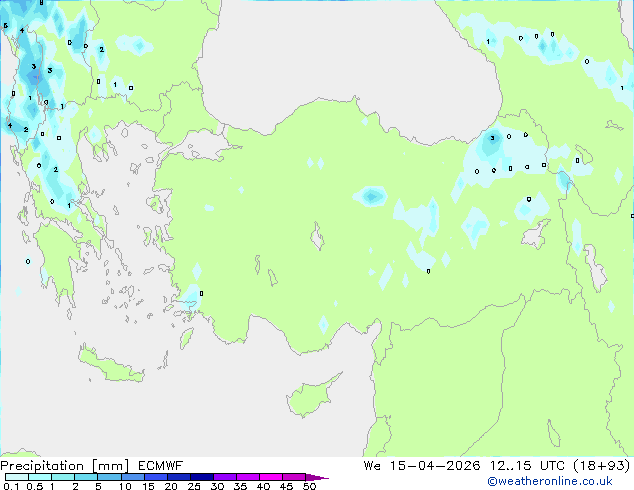
Task: Pick the 5–10 mm legend swatch
Action: [109, 477]
